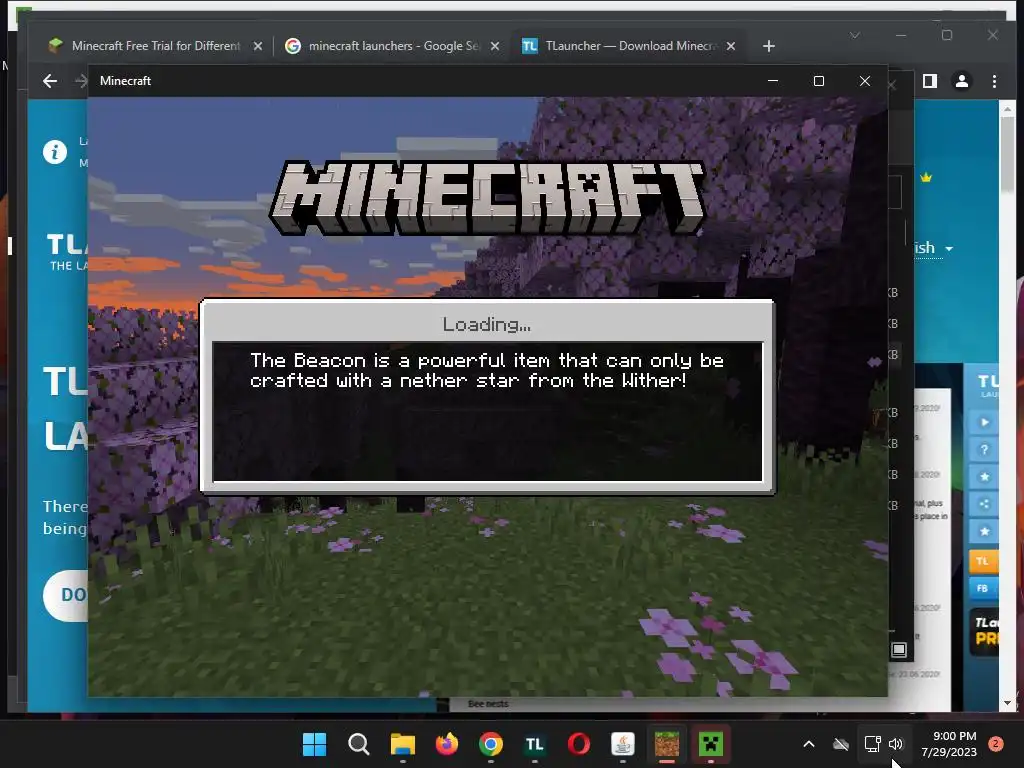Open Chrome three-dot menu
Screen dimensions: 1024x768
[x=994, y=81]
